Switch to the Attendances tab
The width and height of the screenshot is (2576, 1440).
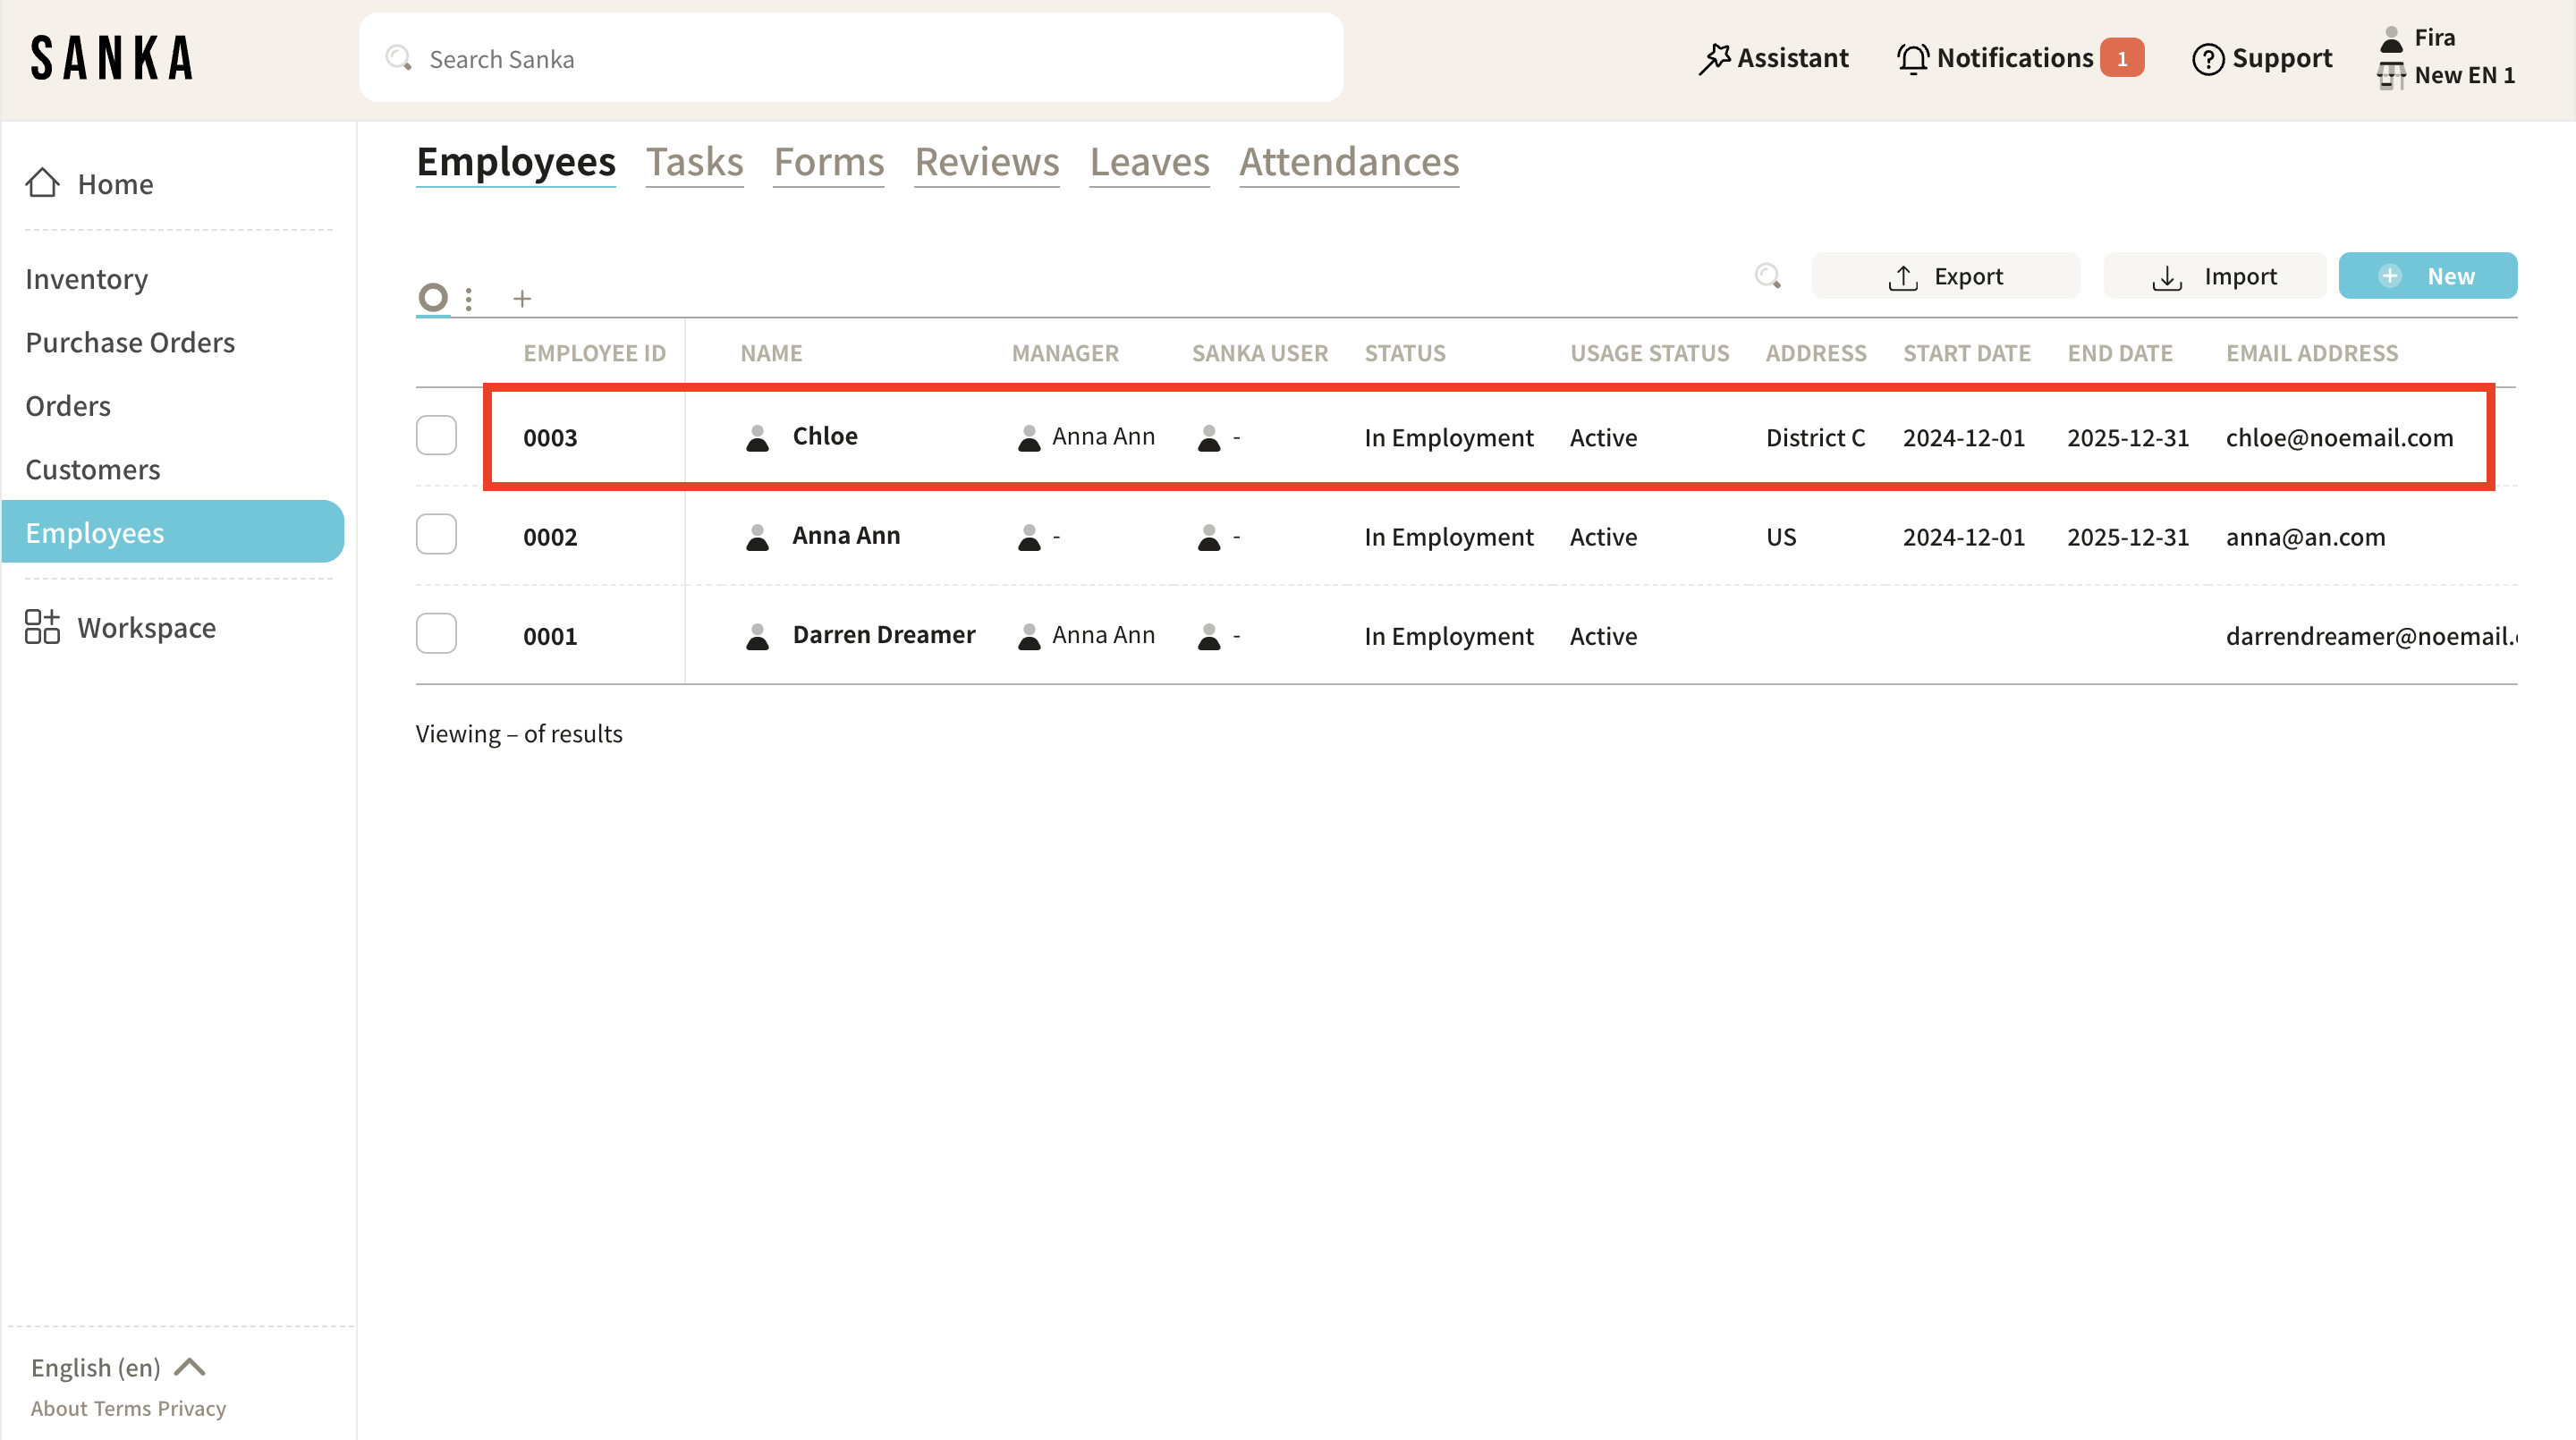[1349, 162]
